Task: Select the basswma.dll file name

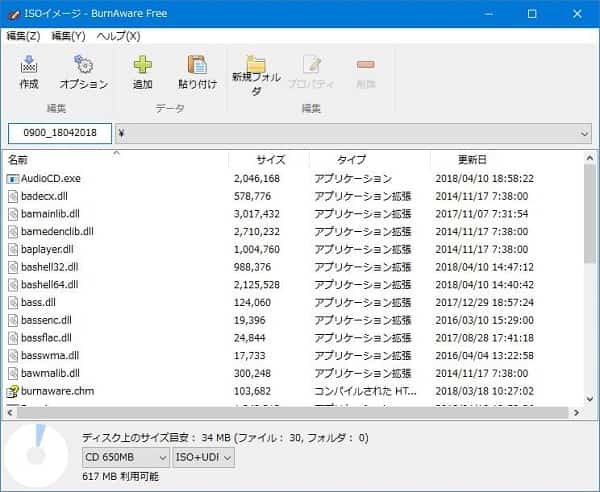Action: pos(50,356)
